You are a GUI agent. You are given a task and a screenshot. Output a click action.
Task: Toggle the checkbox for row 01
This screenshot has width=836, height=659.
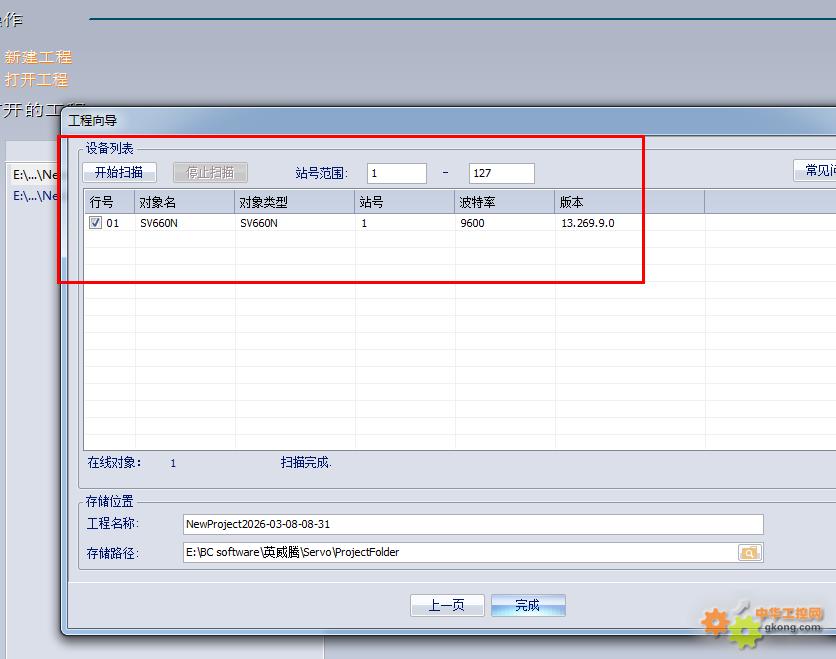pyautogui.click(x=95, y=223)
